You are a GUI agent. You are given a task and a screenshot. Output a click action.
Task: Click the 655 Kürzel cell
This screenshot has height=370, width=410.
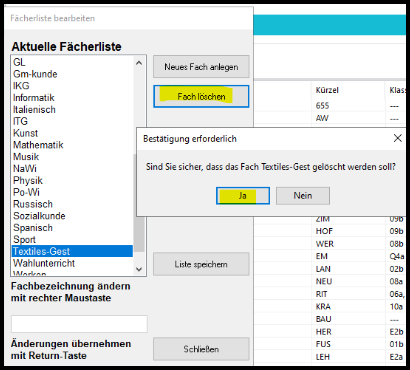pyautogui.click(x=348, y=106)
